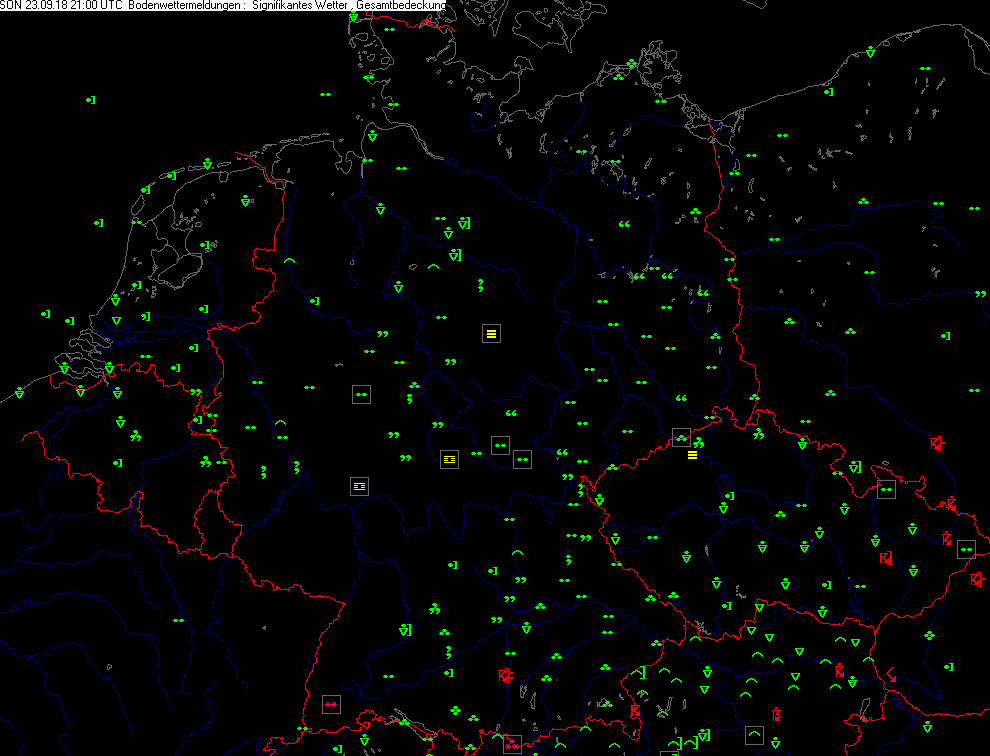Select the boxed pink symbol at bottom edge

[511, 744]
